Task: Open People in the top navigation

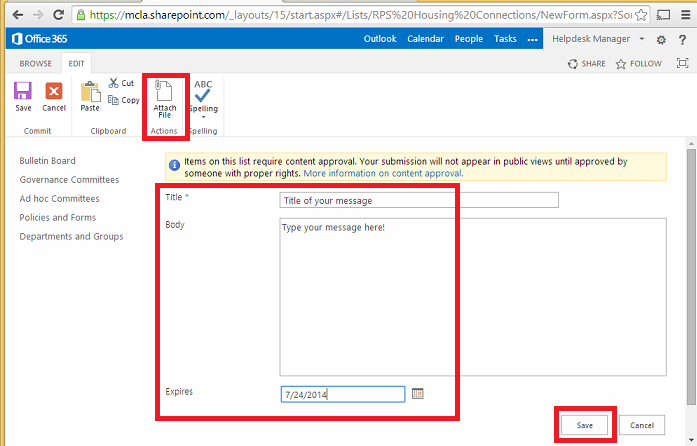Action: tap(469, 39)
